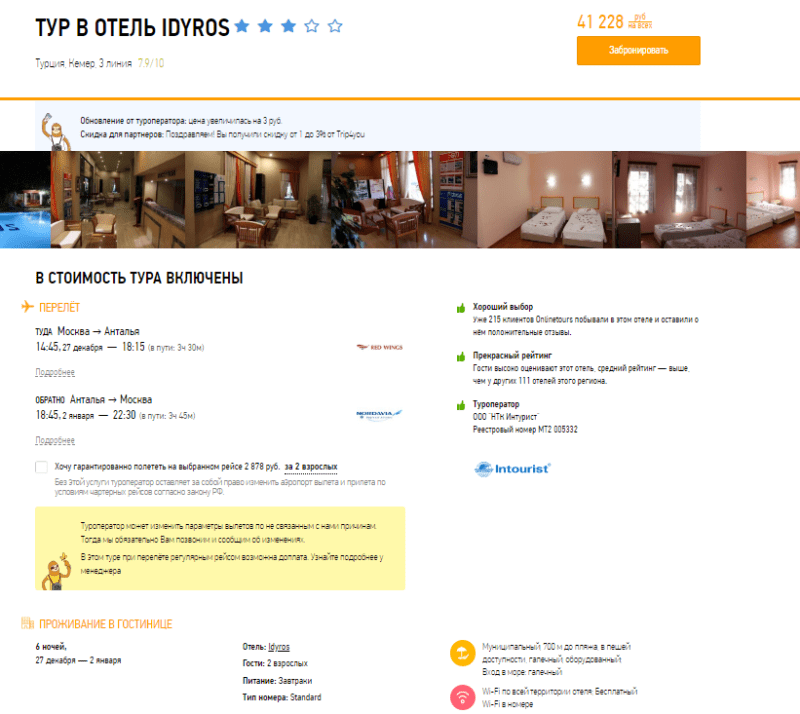Click thumbs-up icon beside Туроператор

coord(461,405)
